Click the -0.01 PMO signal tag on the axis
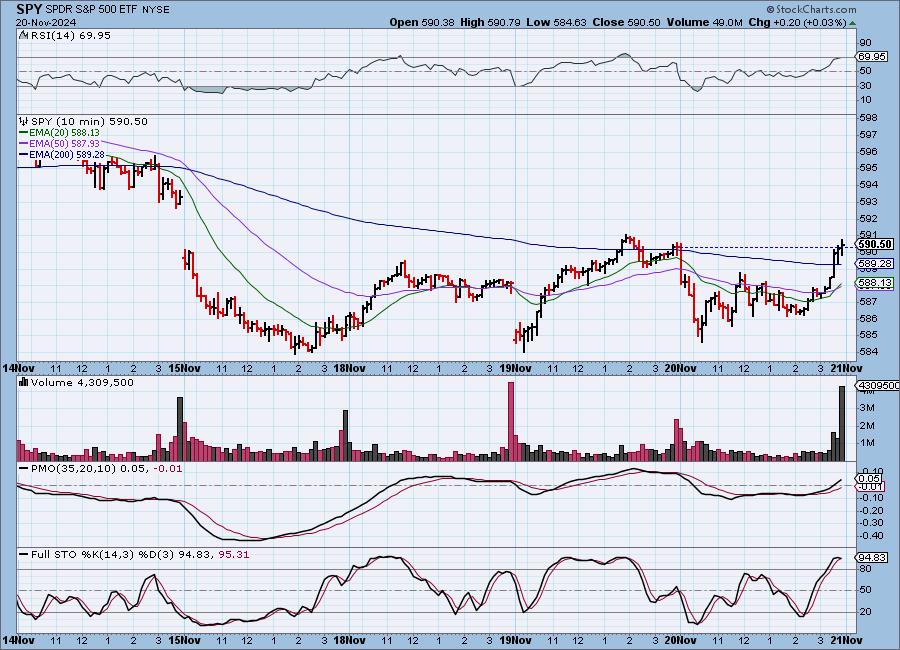Viewport: 900px width, 650px height. click(871, 487)
